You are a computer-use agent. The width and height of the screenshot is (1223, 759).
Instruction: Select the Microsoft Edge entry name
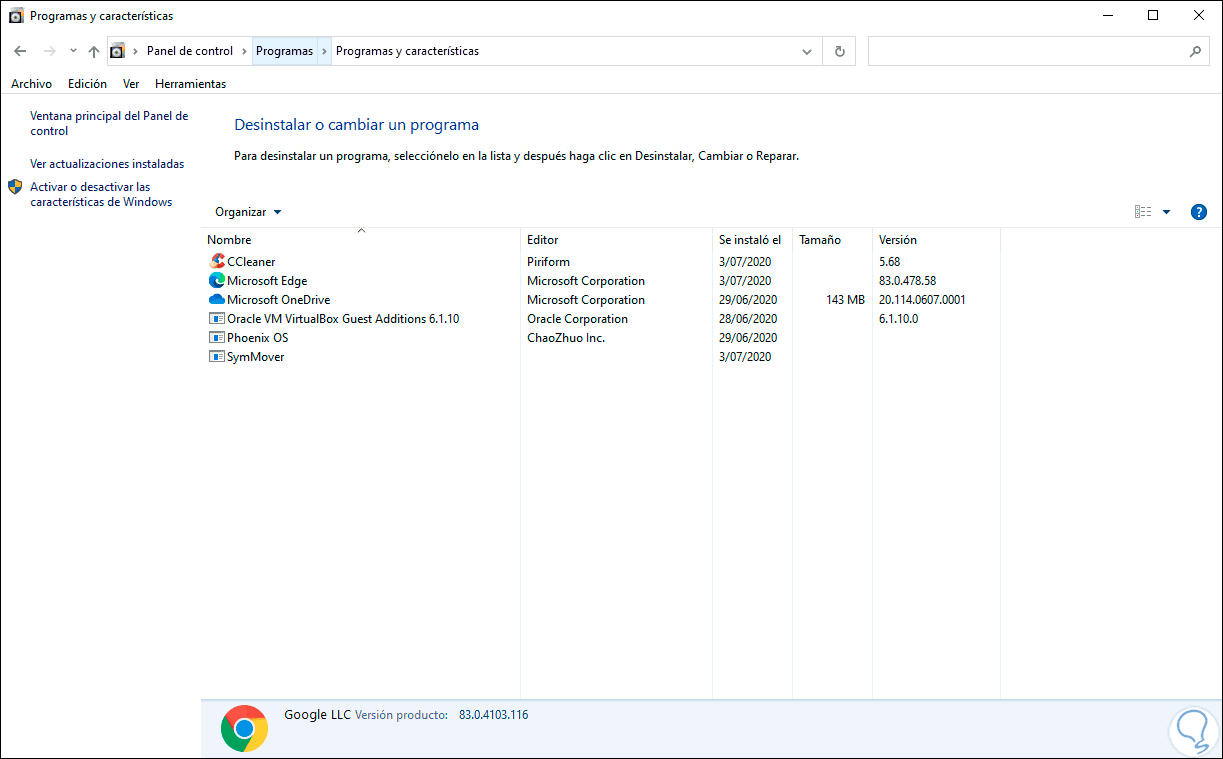point(267,281)
